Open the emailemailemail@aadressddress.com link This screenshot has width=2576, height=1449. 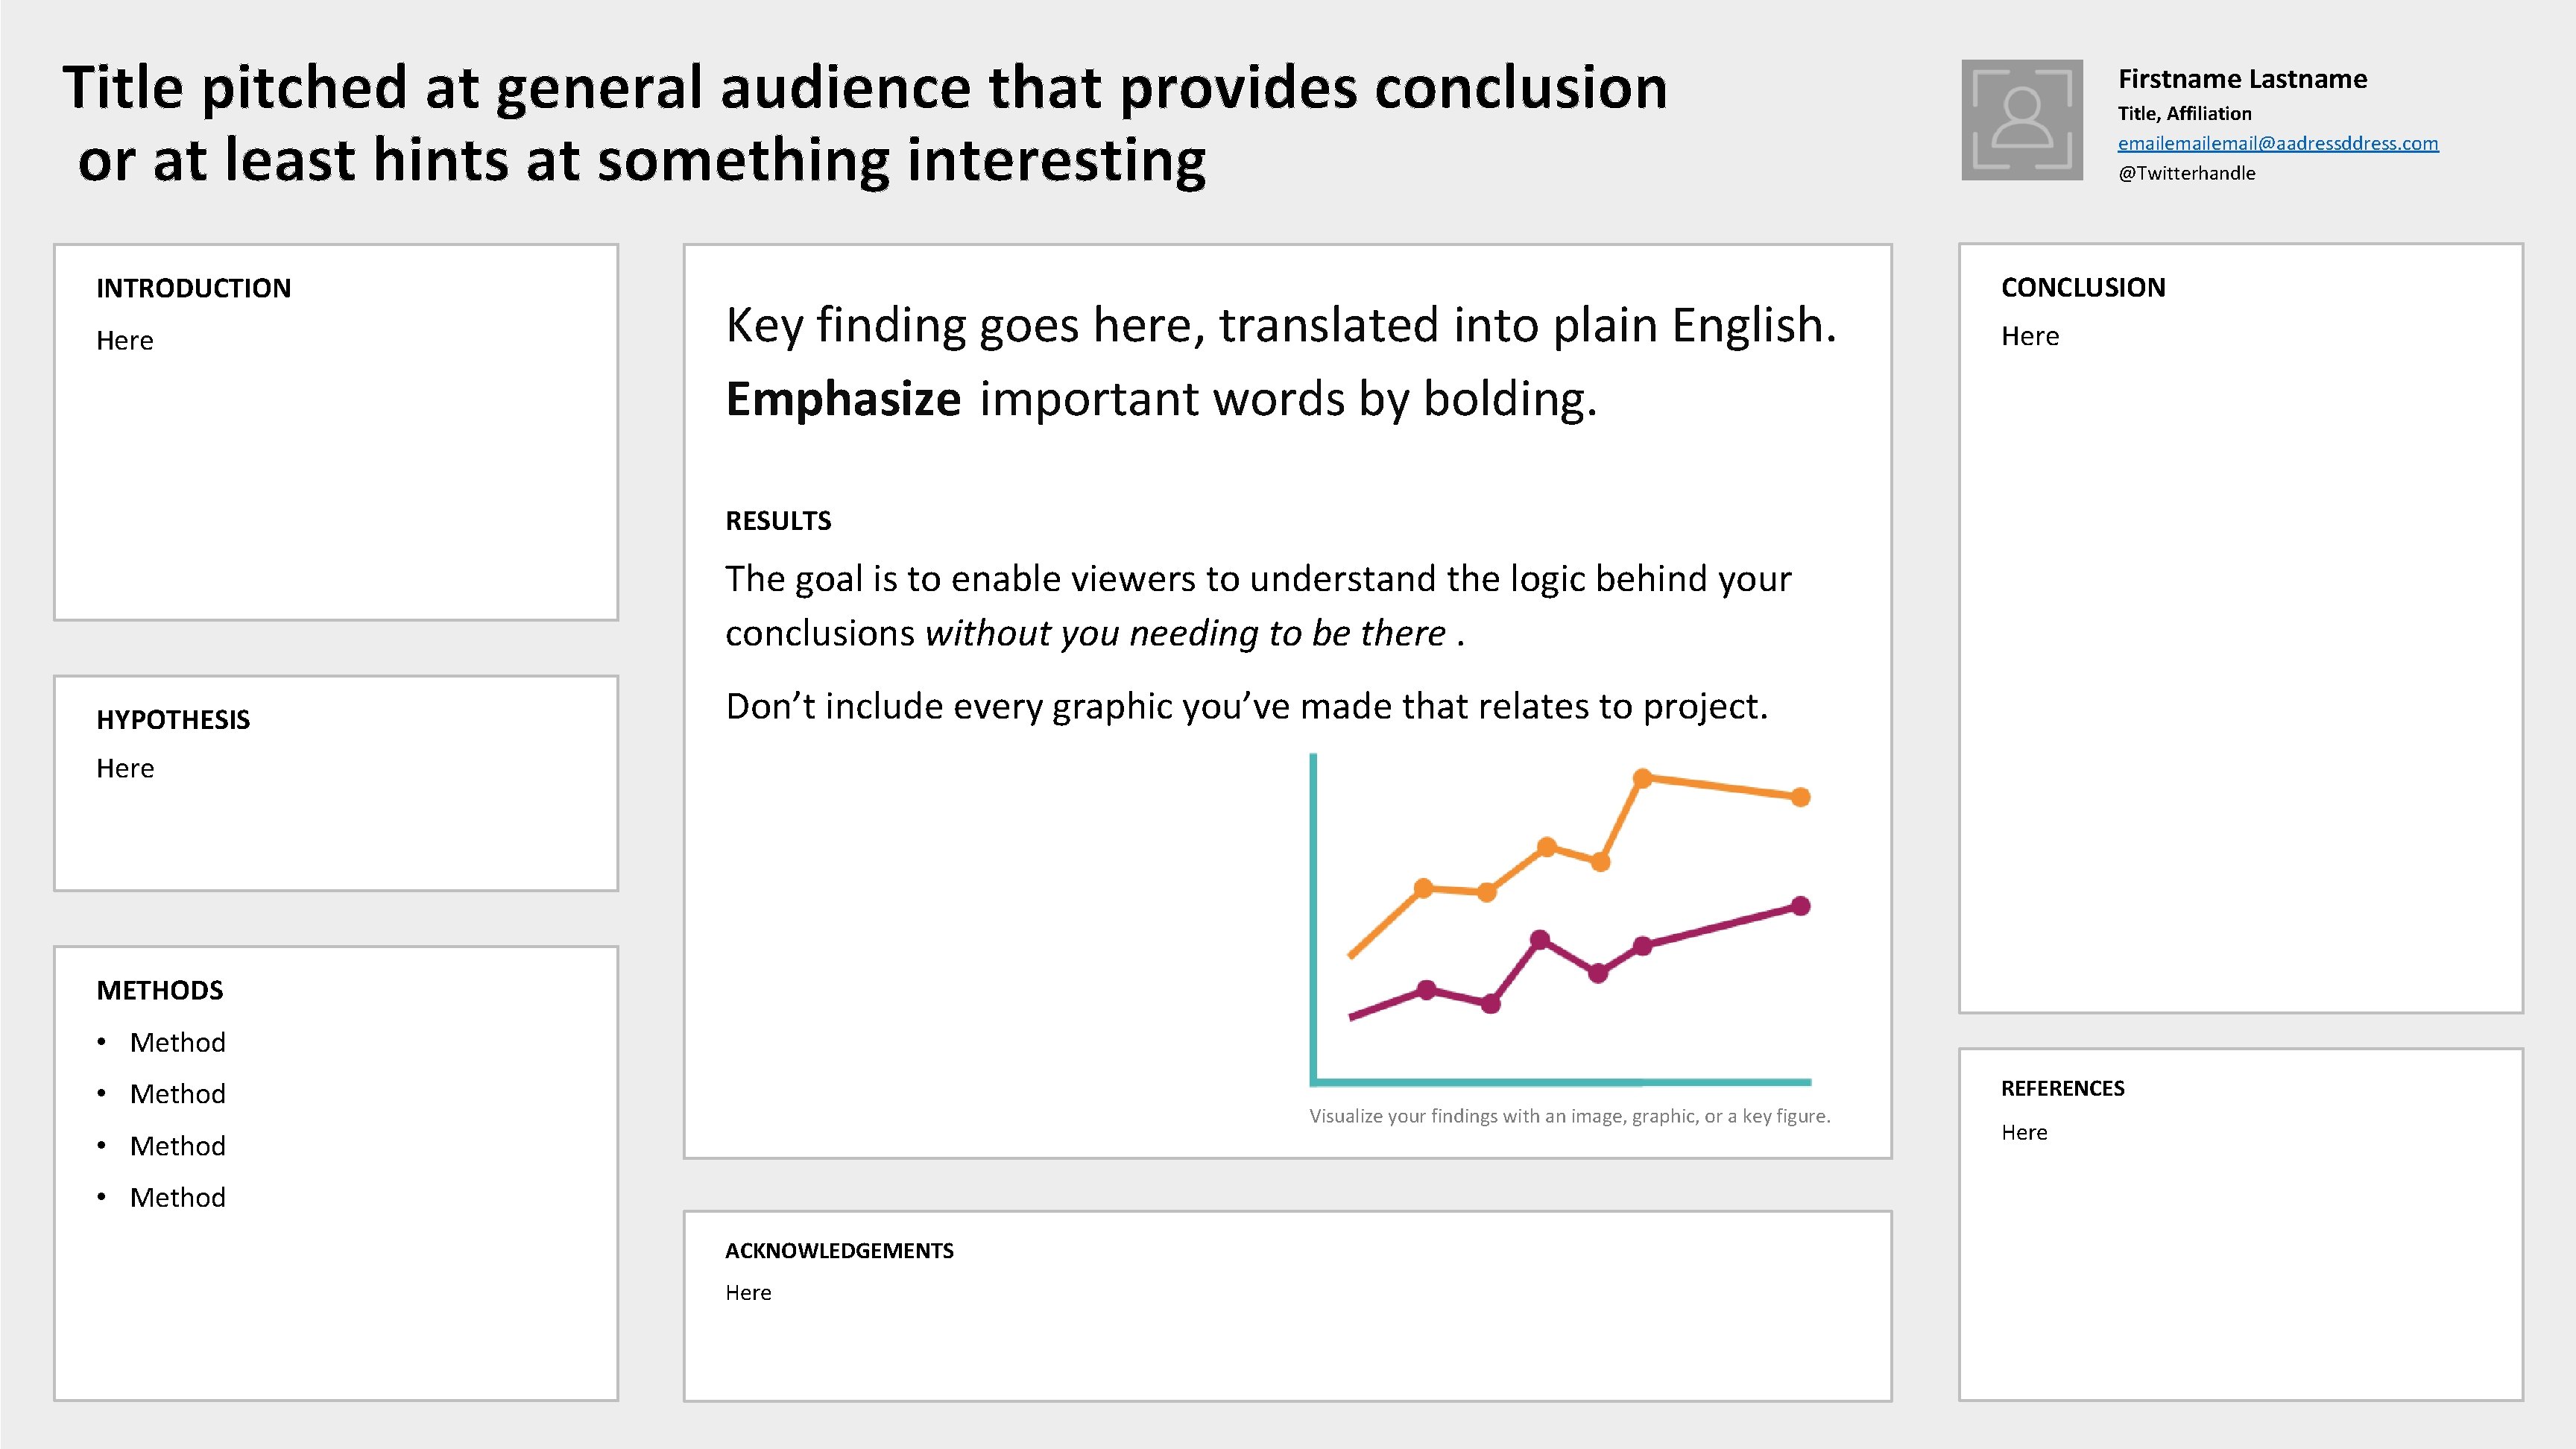click(x=2277, y=143)
